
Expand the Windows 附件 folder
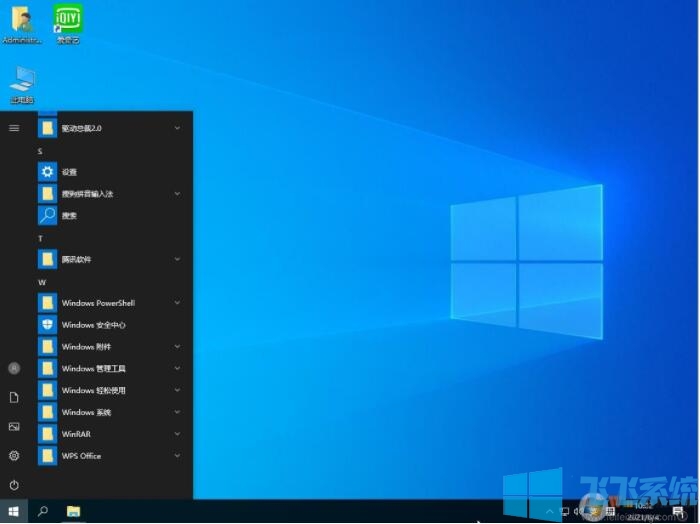pyautogui.click(x=110, y=347)
